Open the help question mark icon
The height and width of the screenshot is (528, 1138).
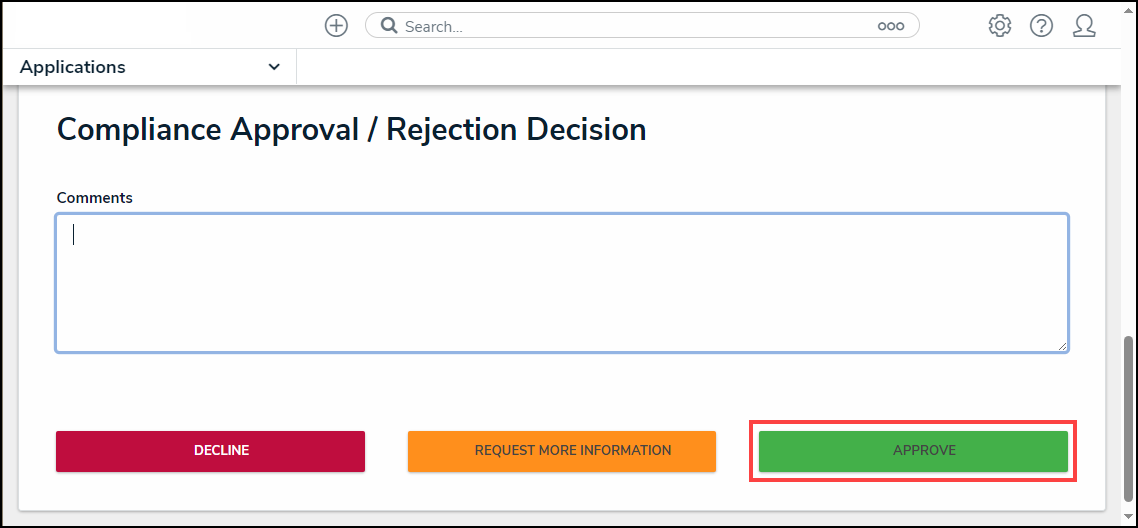pos(1041,26)
